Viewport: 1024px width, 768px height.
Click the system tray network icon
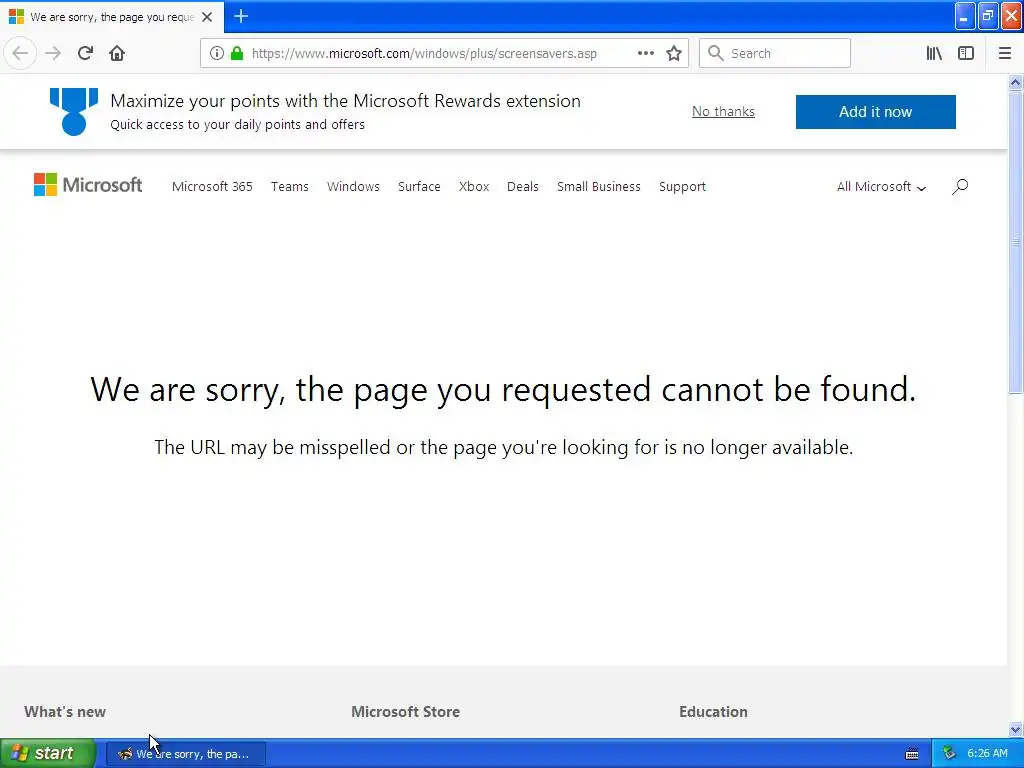click(x=950, y=753)
